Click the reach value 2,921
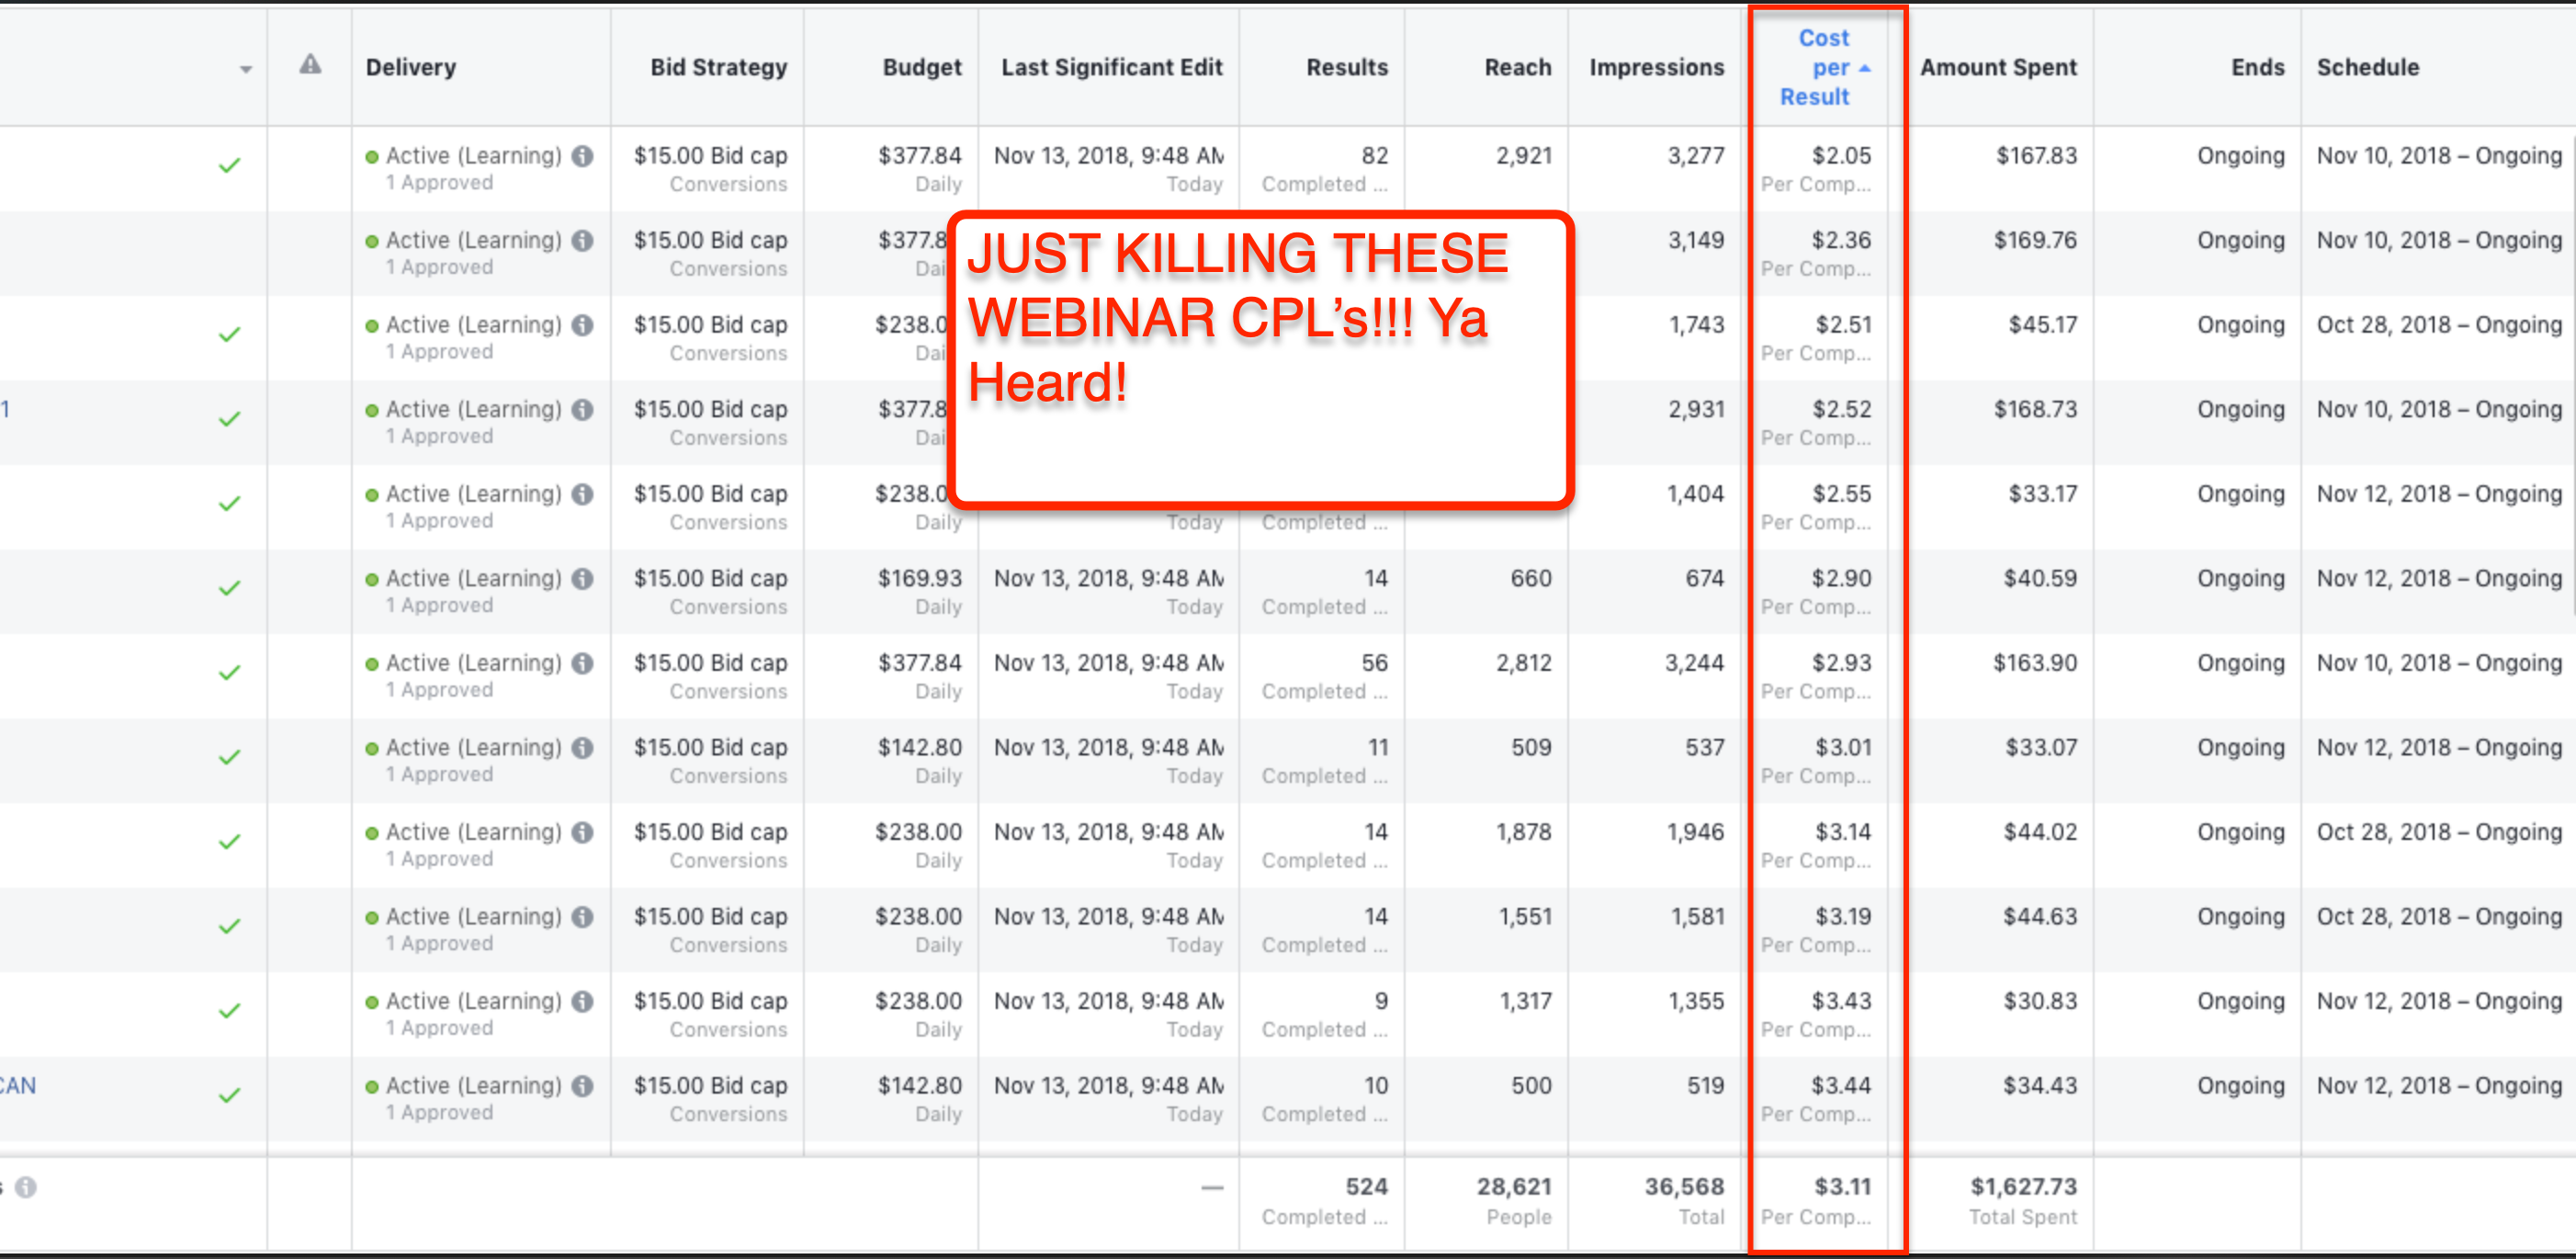 pos(1523,156)
